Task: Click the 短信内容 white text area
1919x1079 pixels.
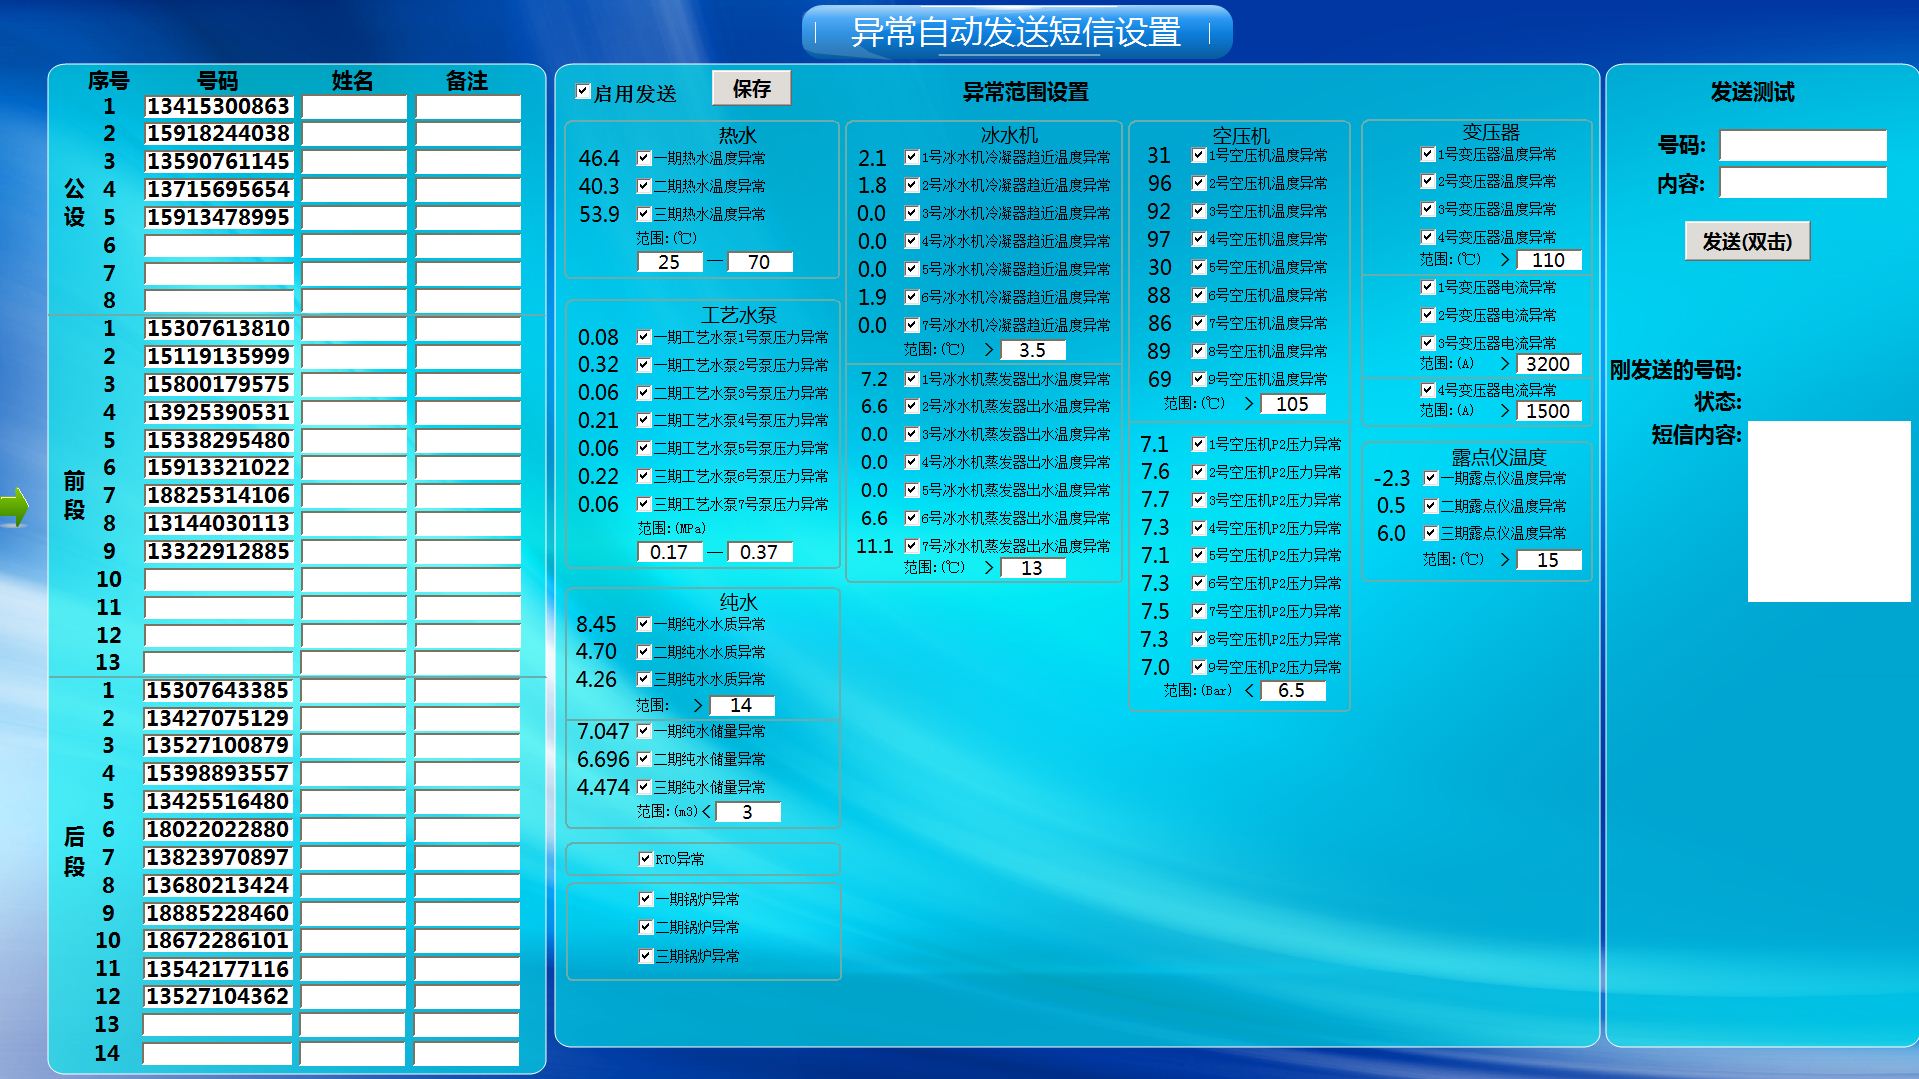Action: (x=1828, y=511)
